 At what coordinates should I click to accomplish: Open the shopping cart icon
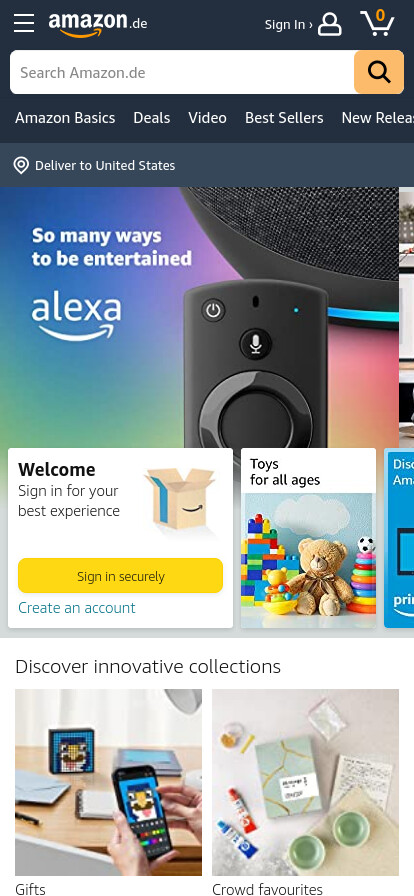coord(377,23)
